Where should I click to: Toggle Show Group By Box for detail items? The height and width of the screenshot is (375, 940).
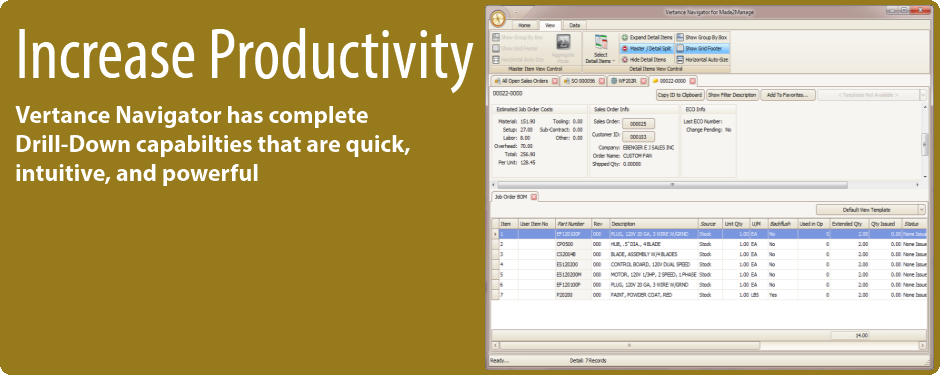point(702,37)
